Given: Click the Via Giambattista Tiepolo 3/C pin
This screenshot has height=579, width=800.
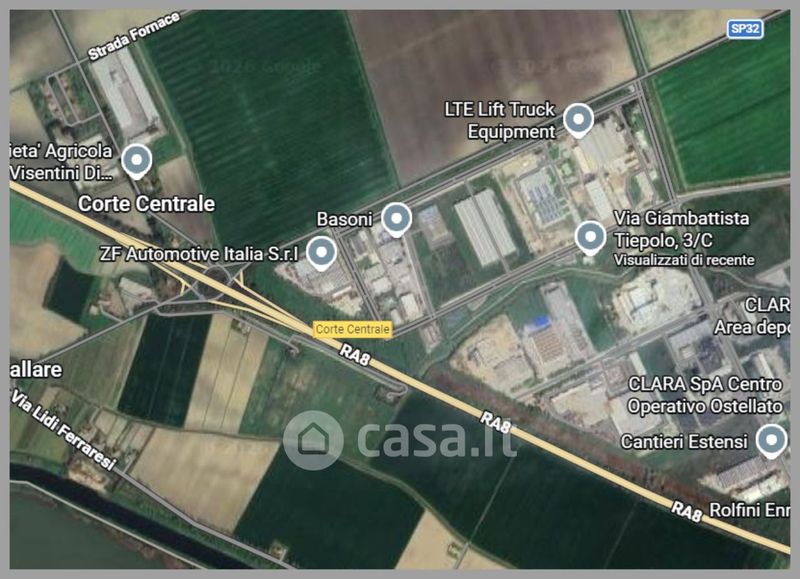Looking at the screenshot, I should point(590,238).
